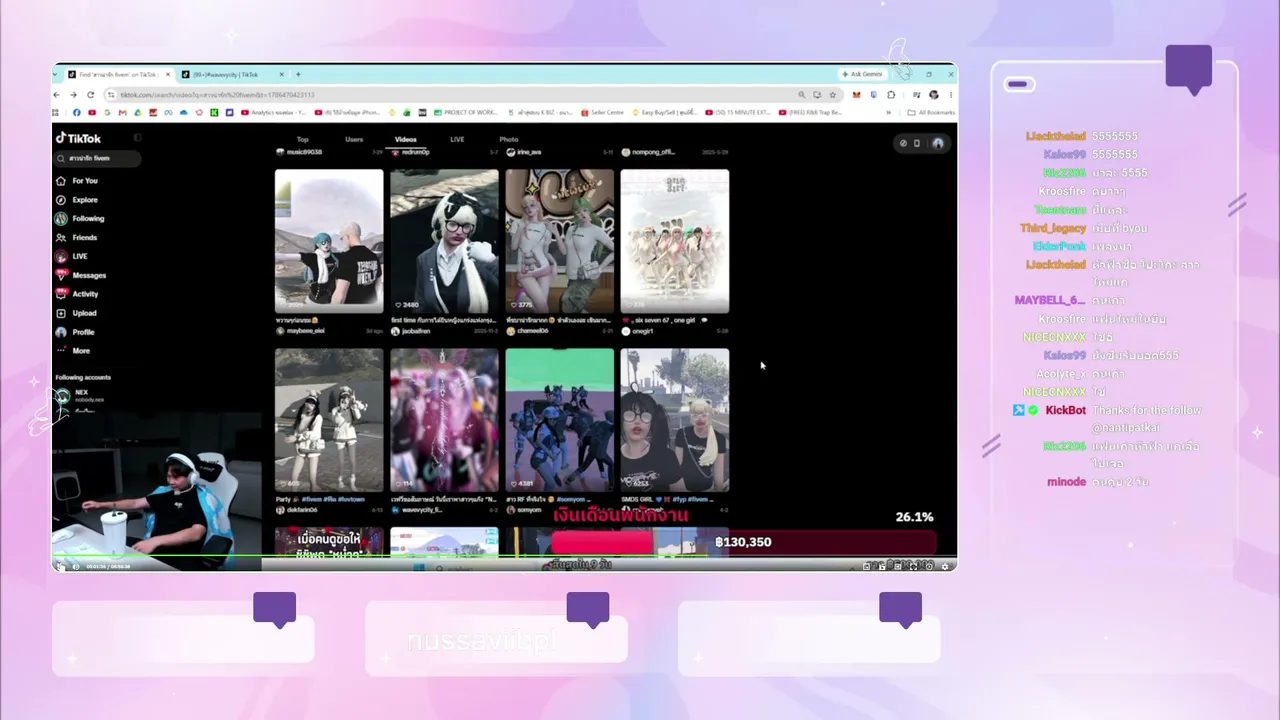Open the LIVE icon in the sidebar
The height and width of the screenshot is (720, 1280).
point(61,256)
